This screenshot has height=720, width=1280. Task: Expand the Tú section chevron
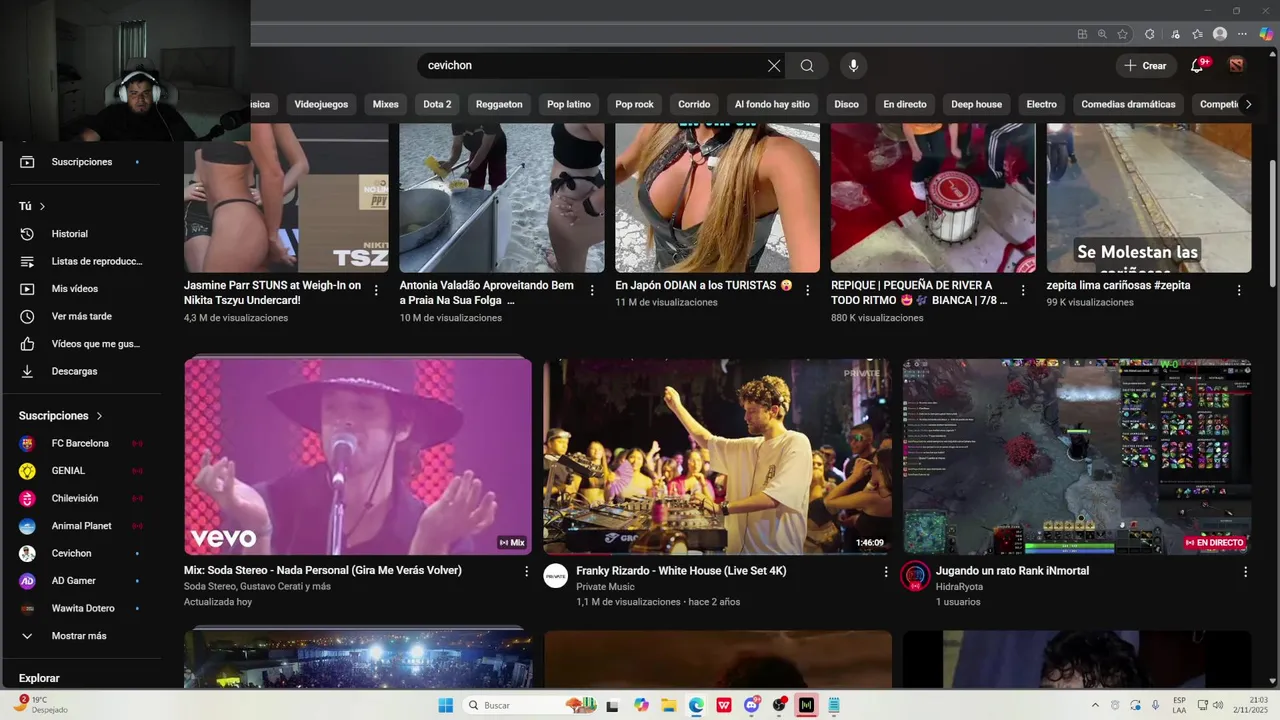click(42, 207)
